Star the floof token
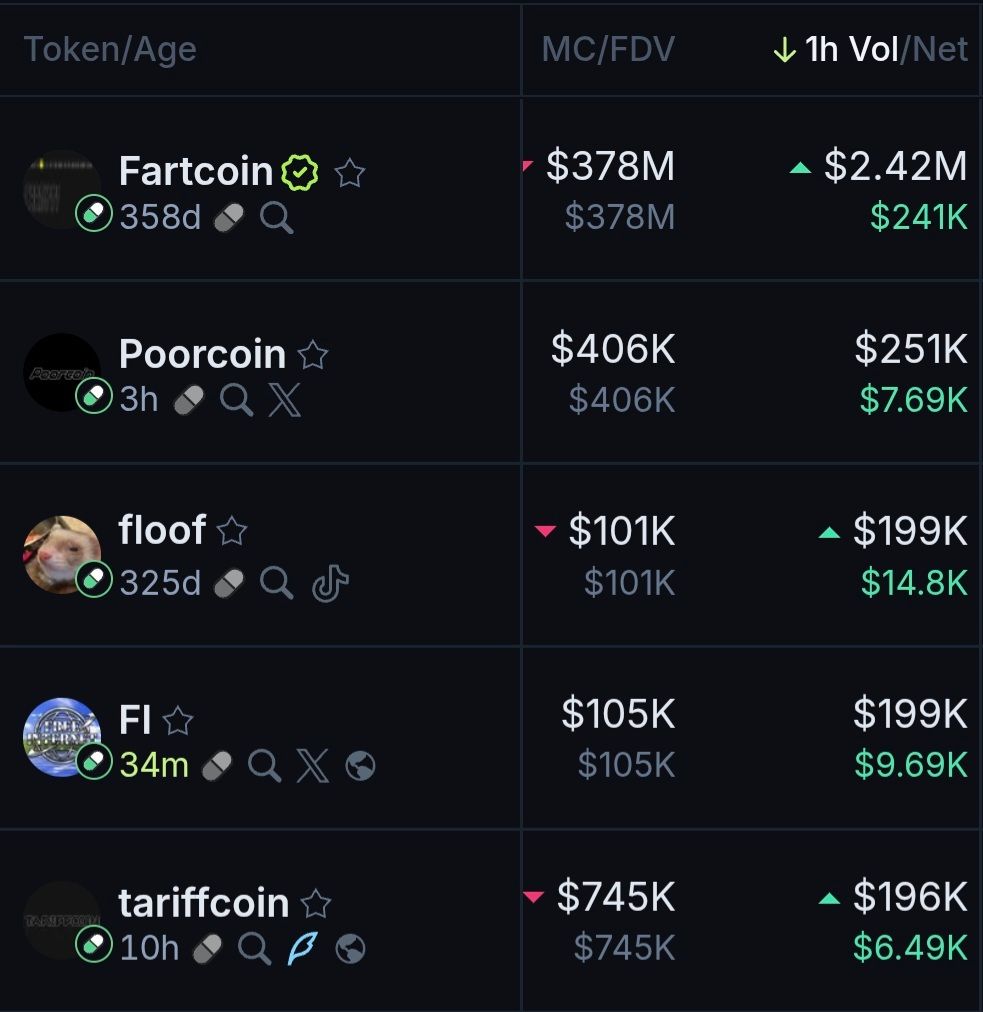Screen dimensions: 983x1012 coord(232,531)
